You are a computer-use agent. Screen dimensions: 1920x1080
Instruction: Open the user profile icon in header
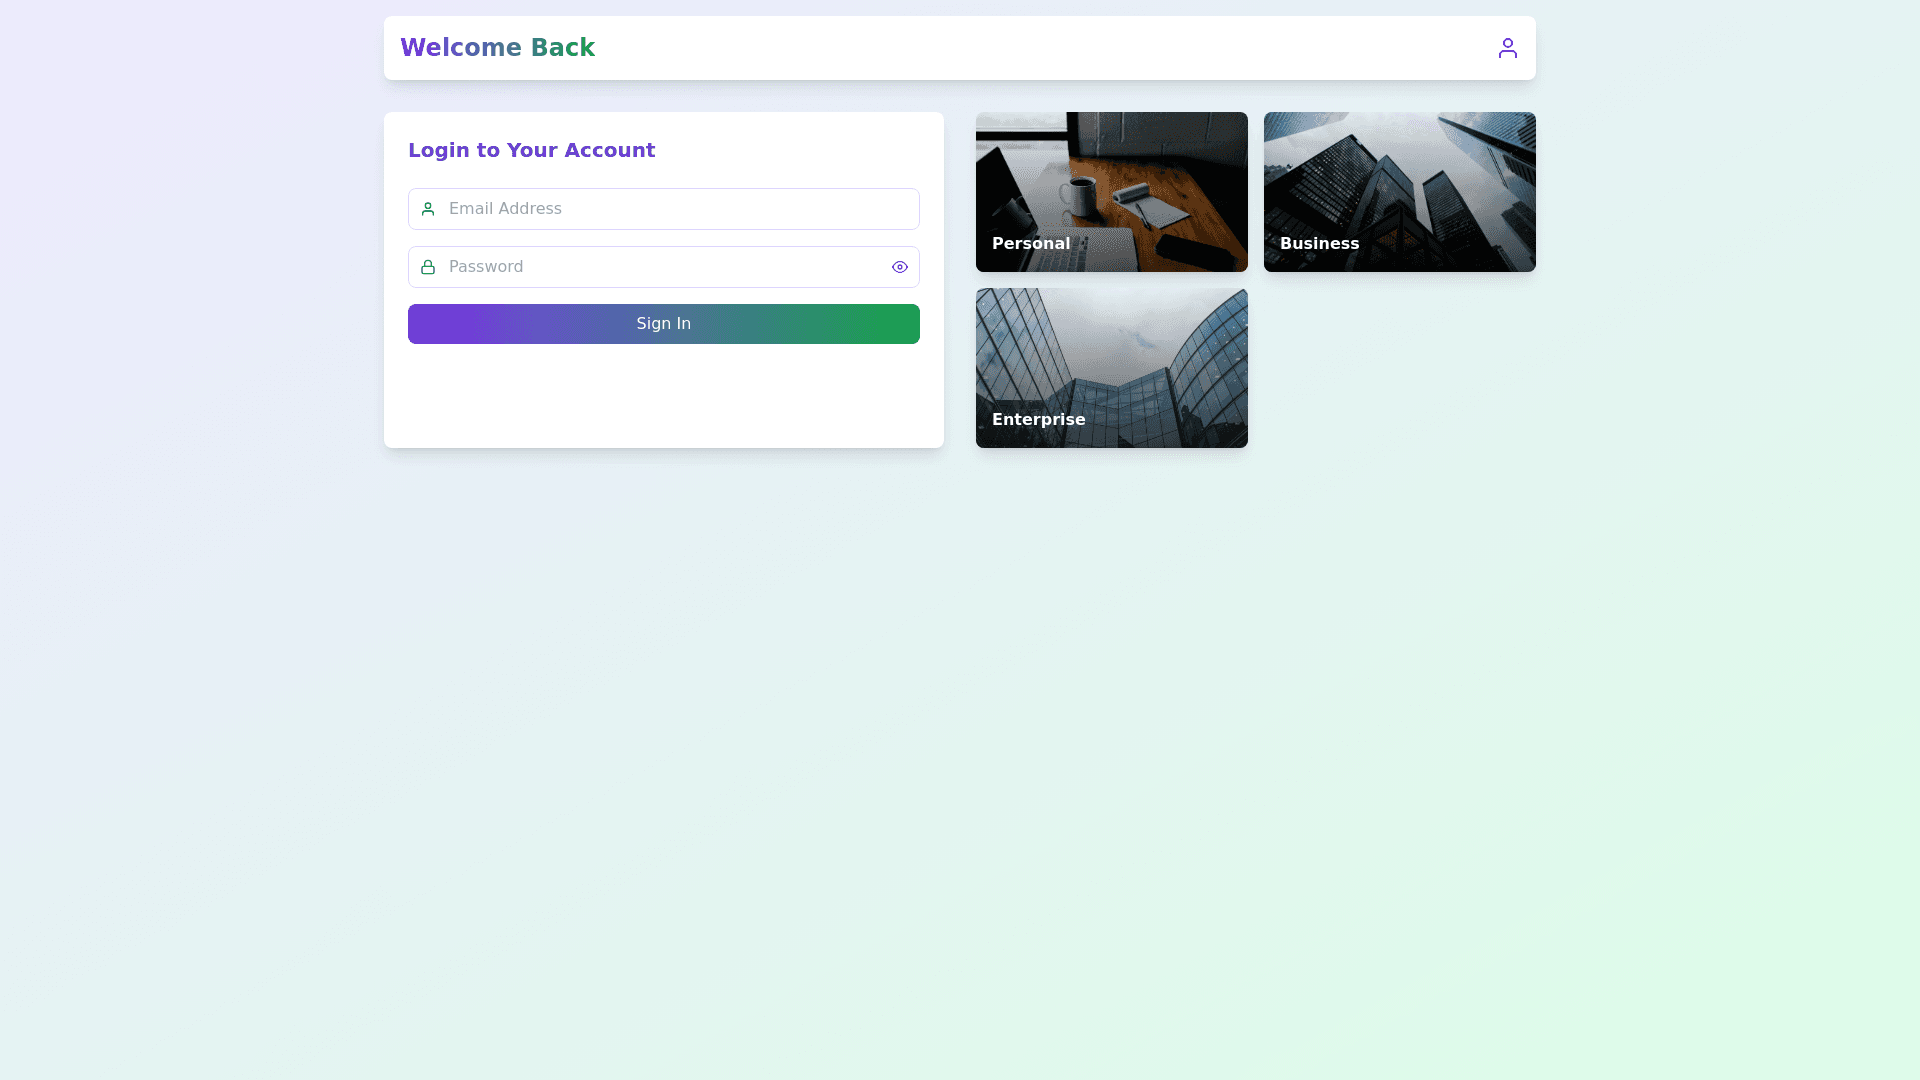tap(1507, 48)
